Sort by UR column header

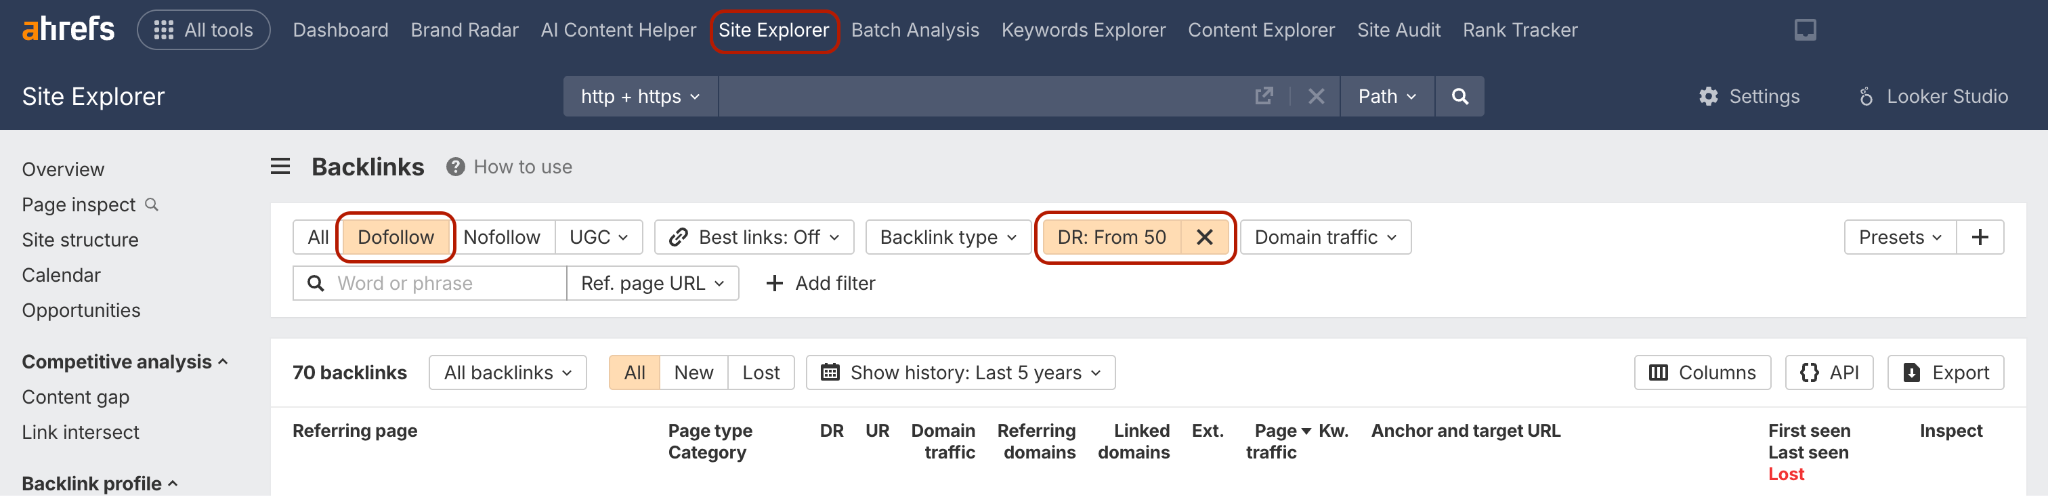pyautogui.click(x=877, y=431)
